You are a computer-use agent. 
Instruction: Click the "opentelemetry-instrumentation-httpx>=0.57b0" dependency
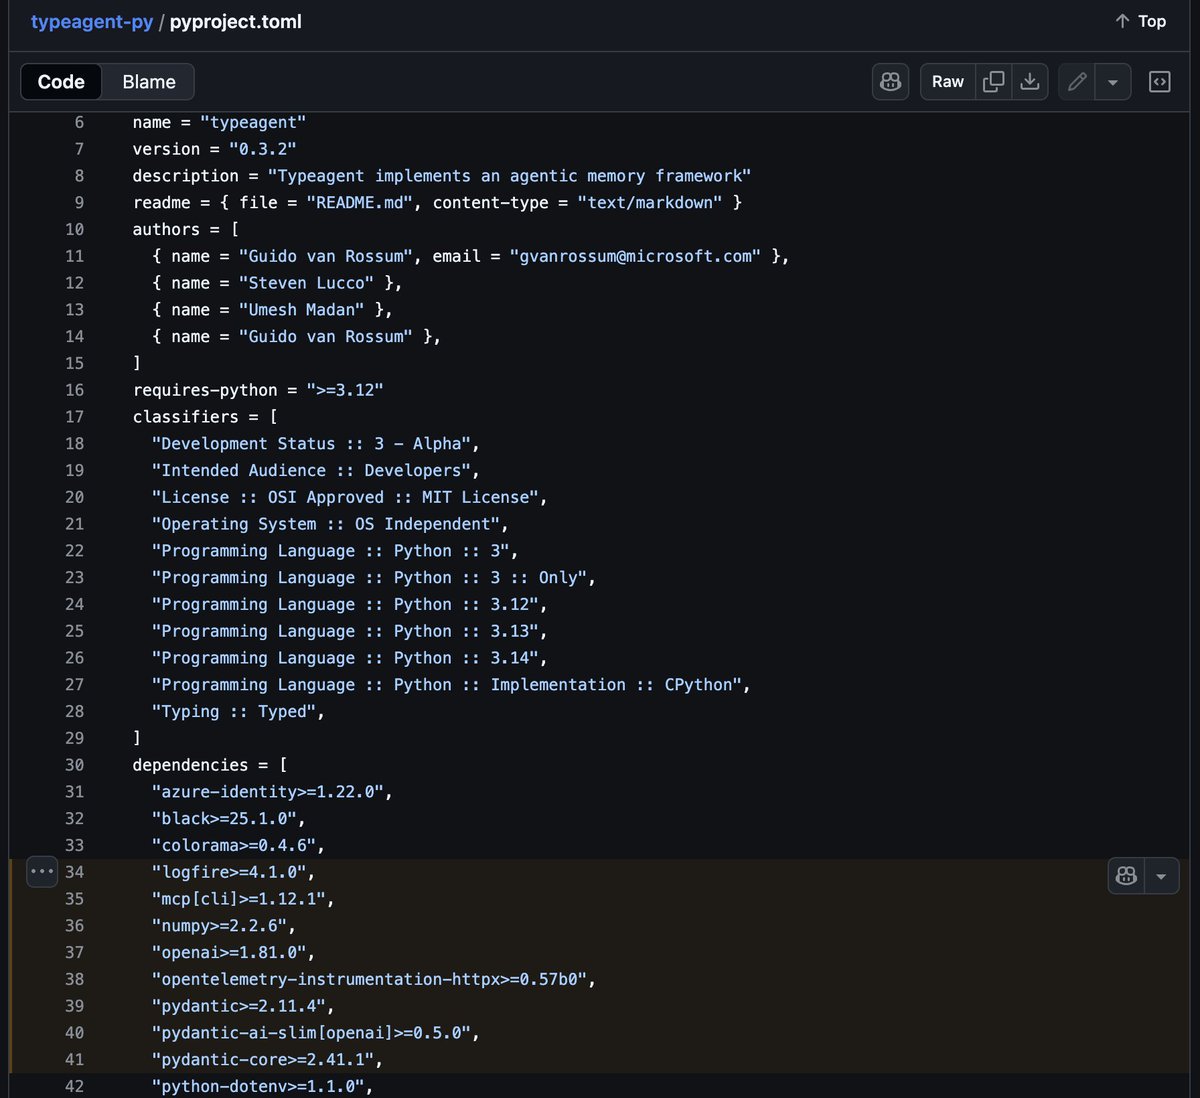(x=369, y=979)
